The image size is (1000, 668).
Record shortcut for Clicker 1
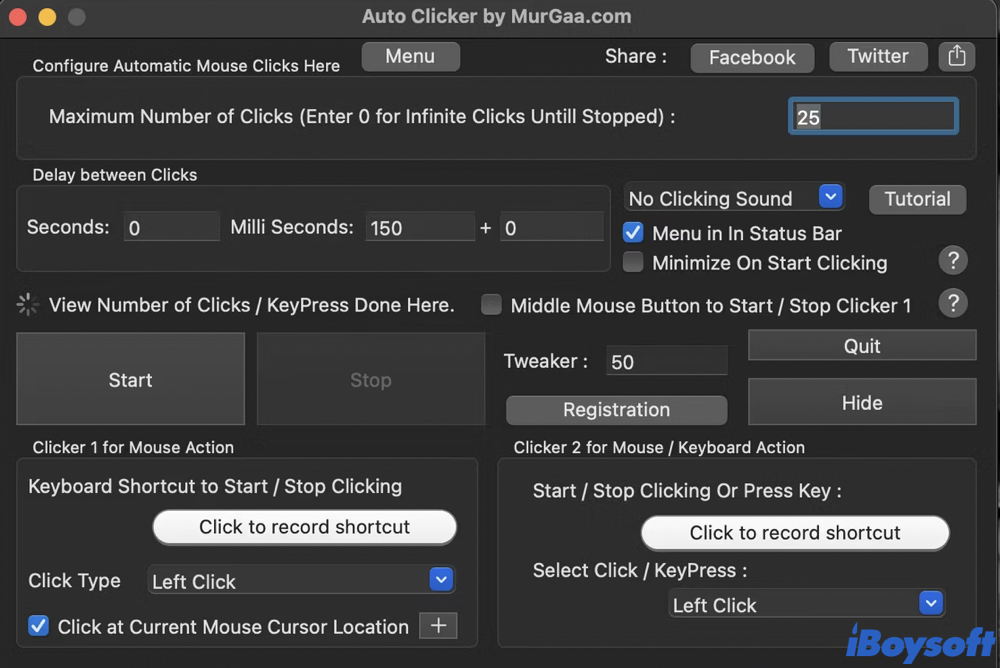click(x=304, y=527)
